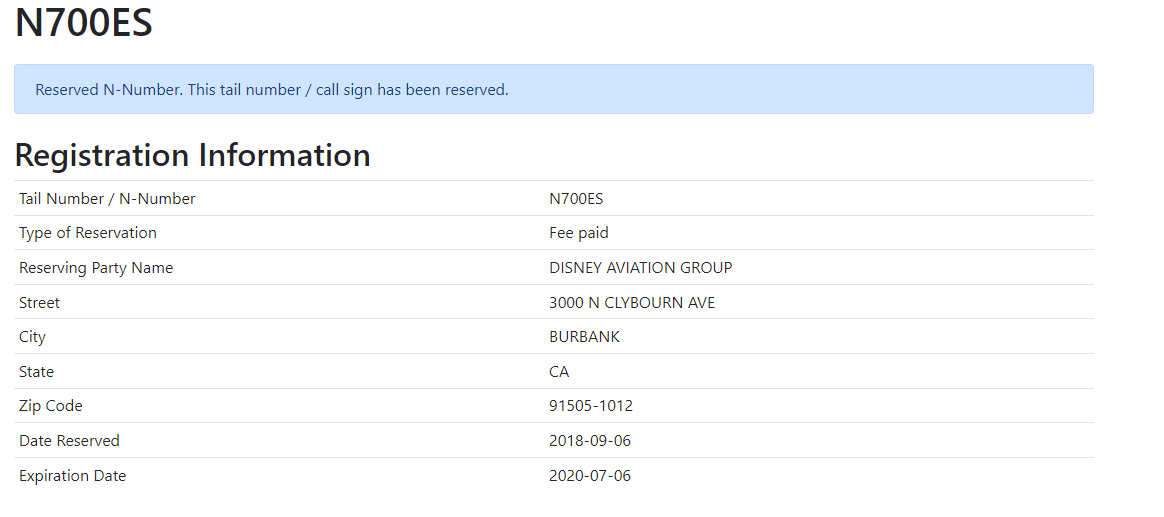Click the Reserved N-Number alert banner
Viewport: 1164px width, 517px height.
[x=554, y=89]
